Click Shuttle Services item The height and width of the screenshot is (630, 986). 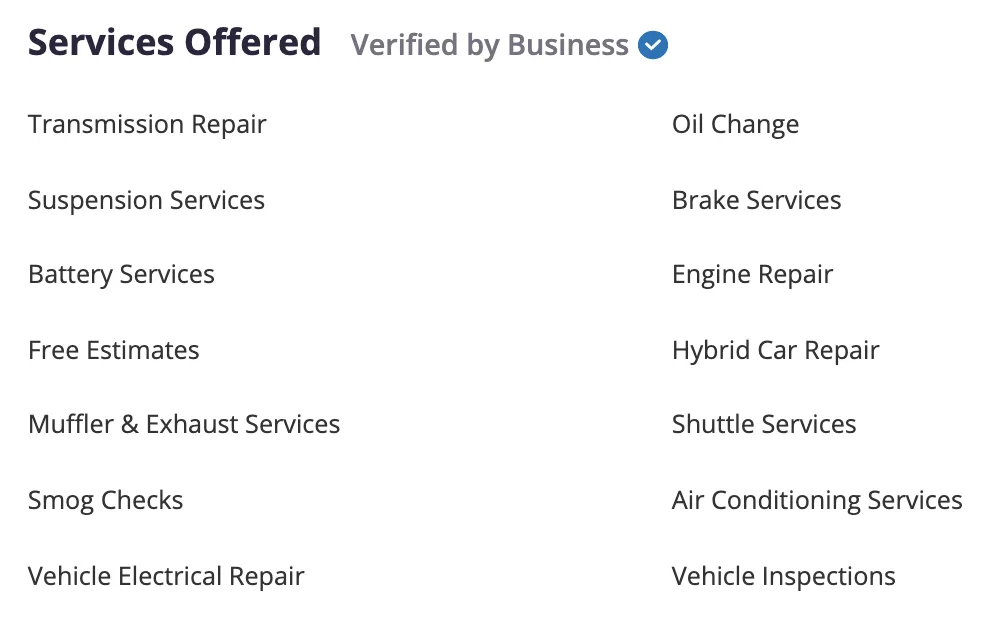764,424
